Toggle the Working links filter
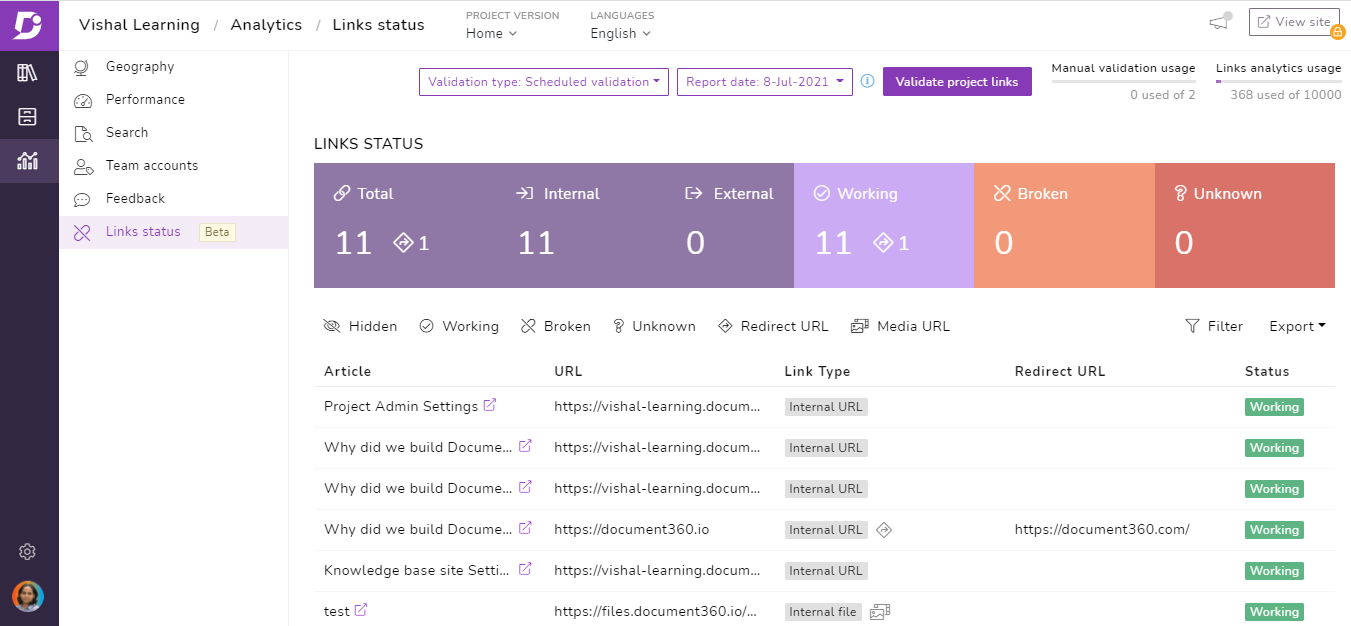Viewport: 1351px width, 626px height. pyautogui.click(x=459, y=326)
